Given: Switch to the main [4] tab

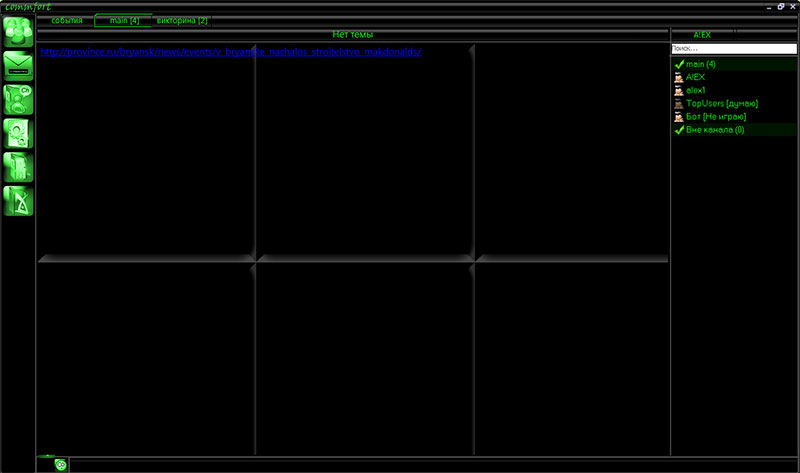Looking at the screenshot, I should click(x=124, y=20).
